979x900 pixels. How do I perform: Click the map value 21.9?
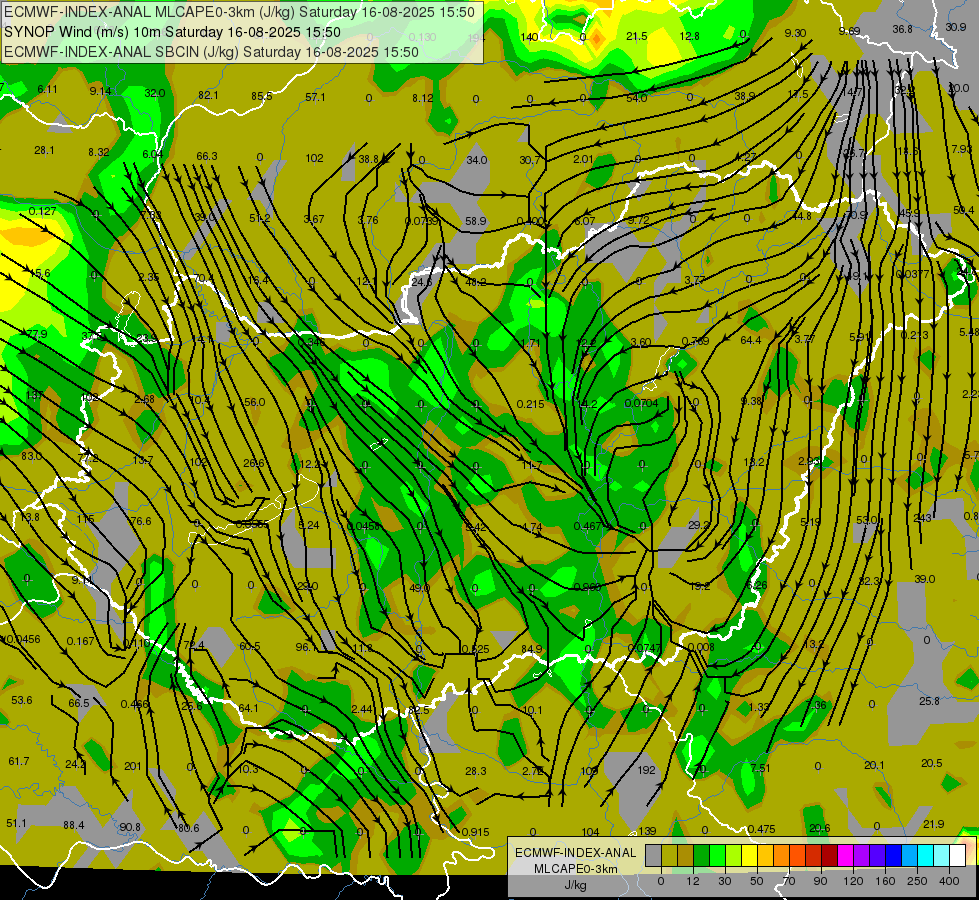(933, 824)
